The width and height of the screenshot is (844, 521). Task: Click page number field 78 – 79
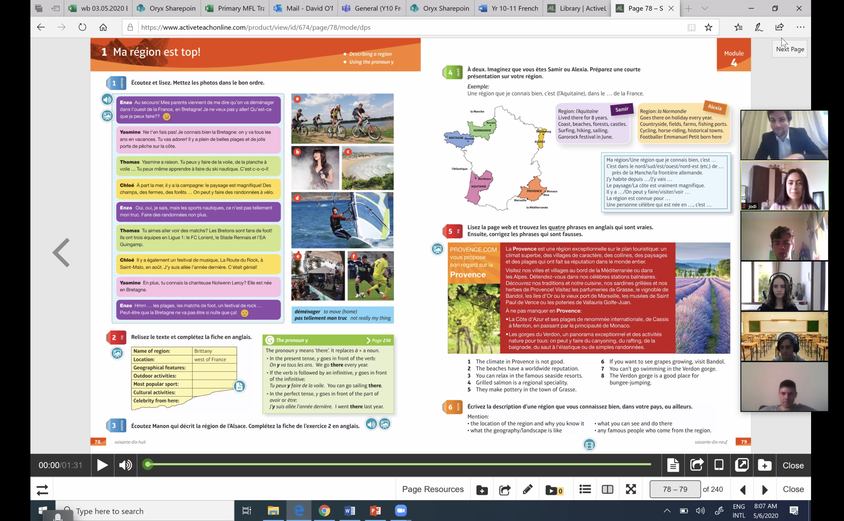point(675,489)
